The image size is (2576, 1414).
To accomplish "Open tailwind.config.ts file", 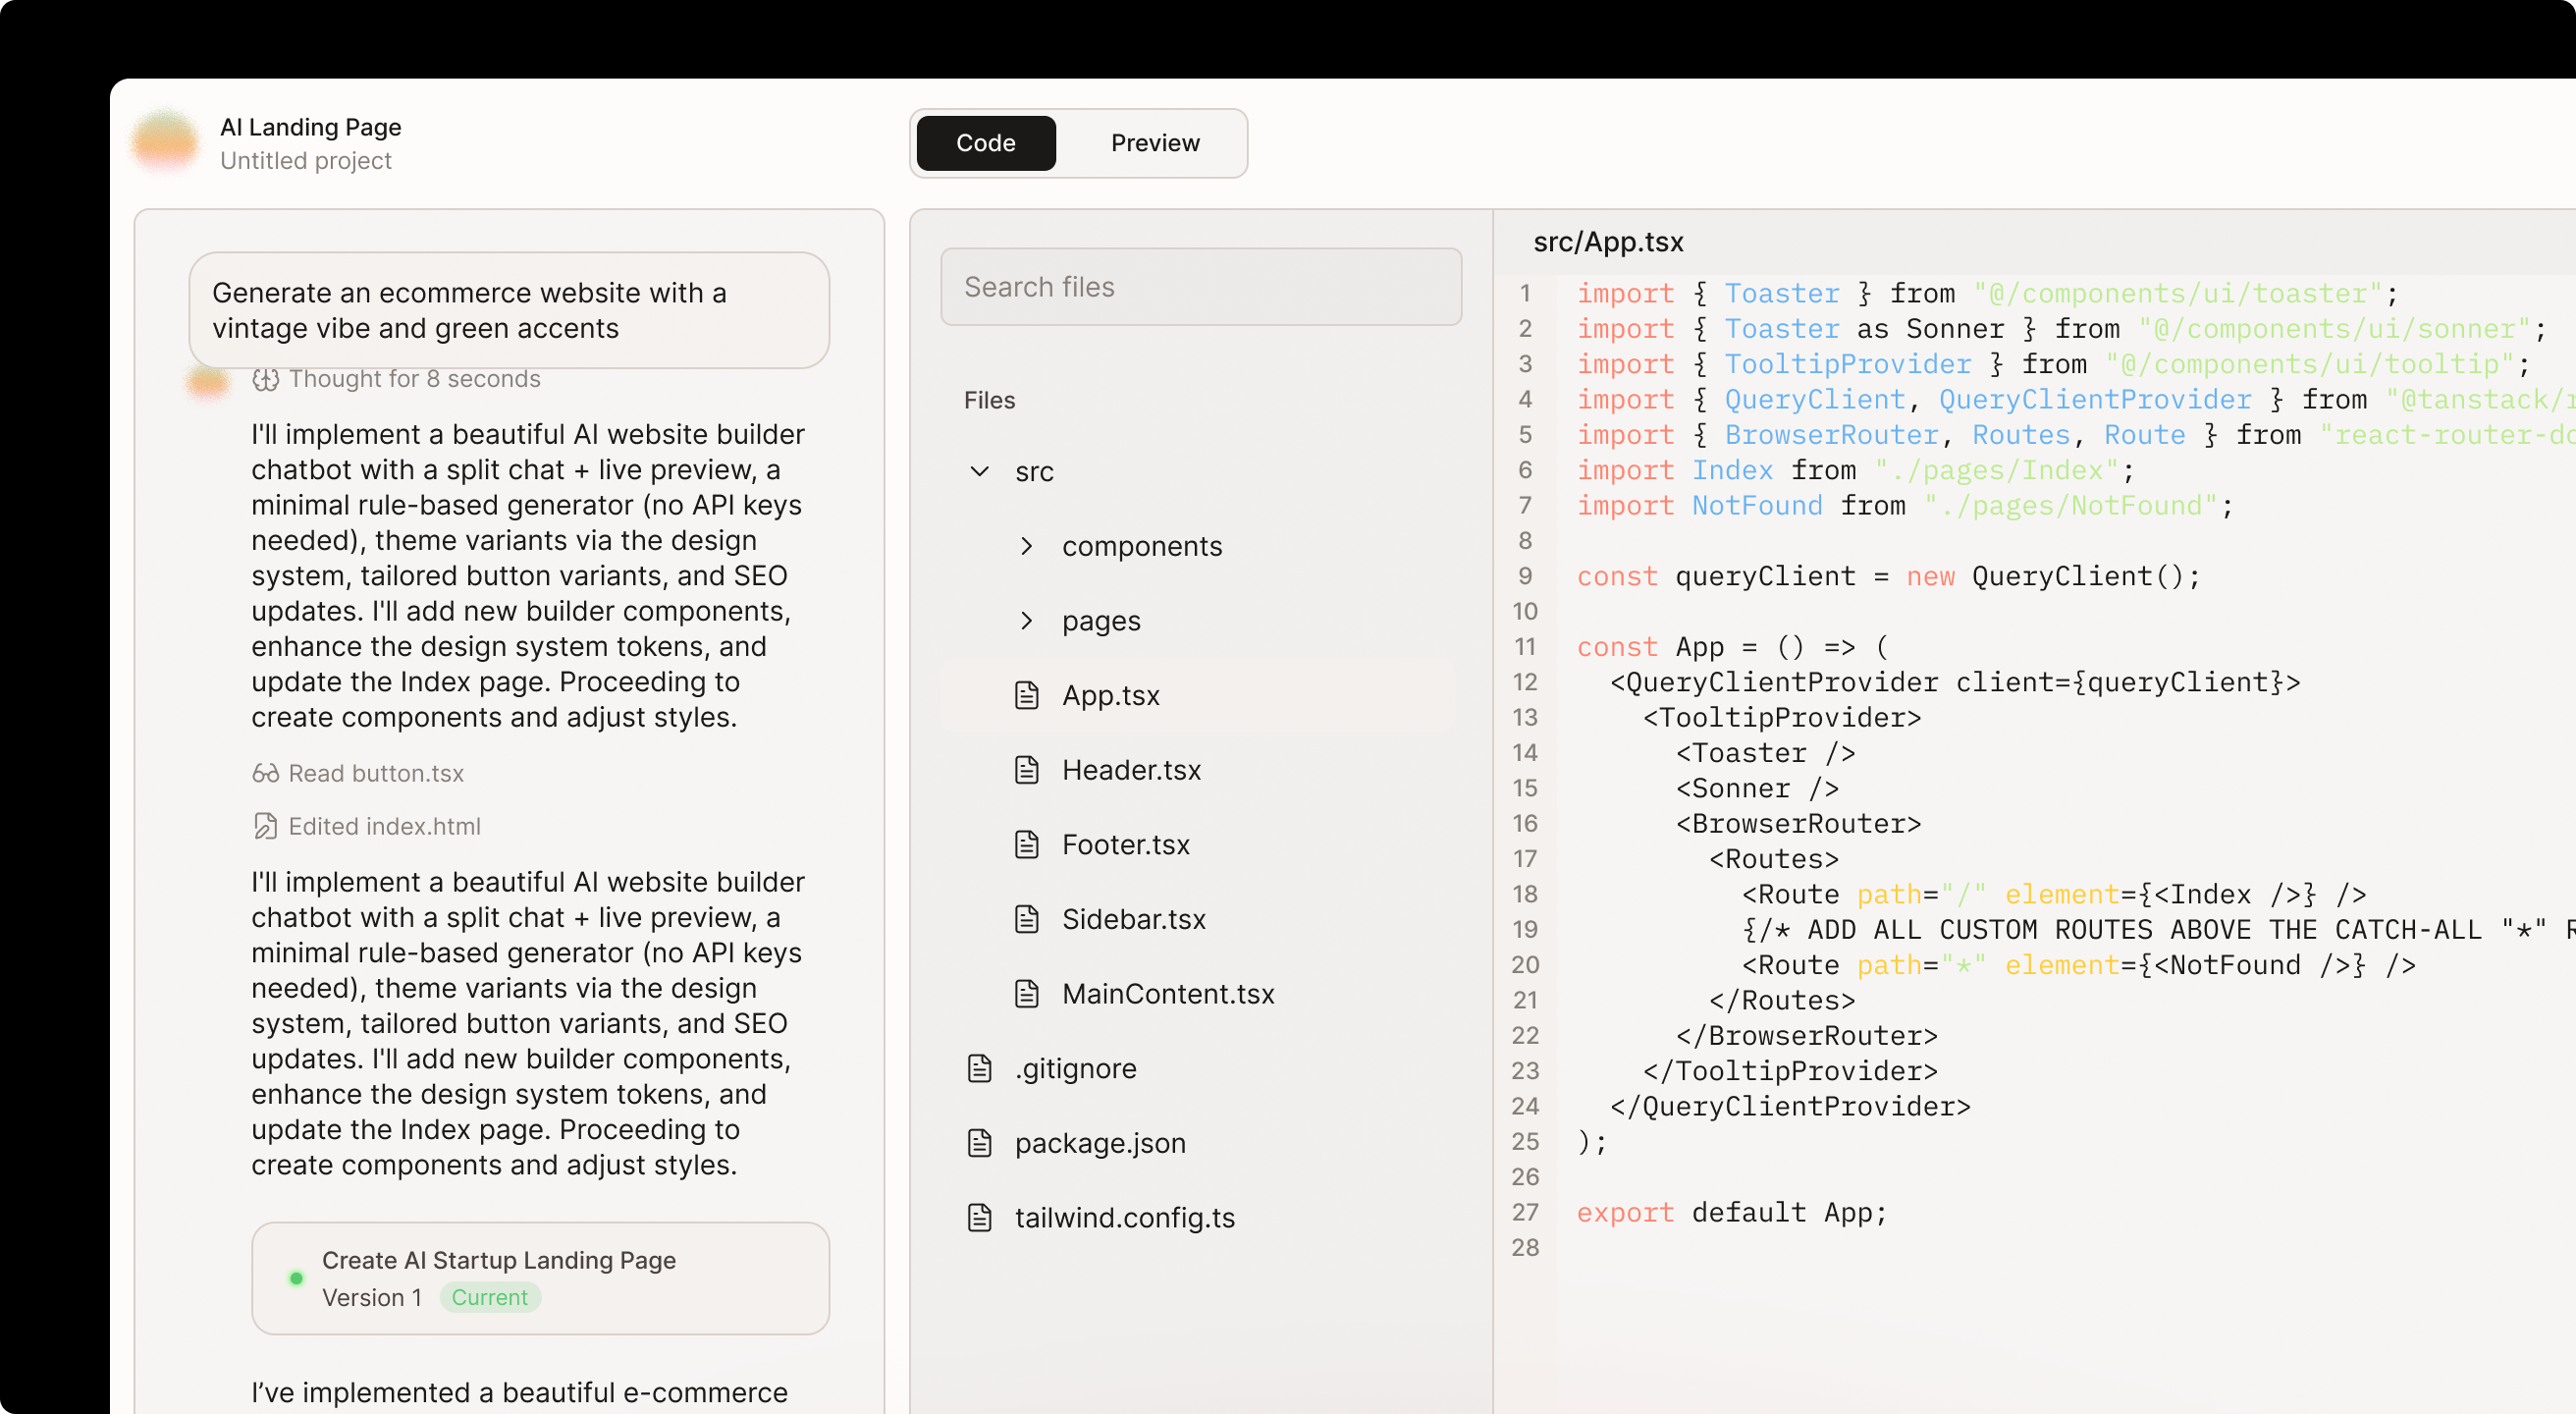I will click(x=1124, y=1218).
